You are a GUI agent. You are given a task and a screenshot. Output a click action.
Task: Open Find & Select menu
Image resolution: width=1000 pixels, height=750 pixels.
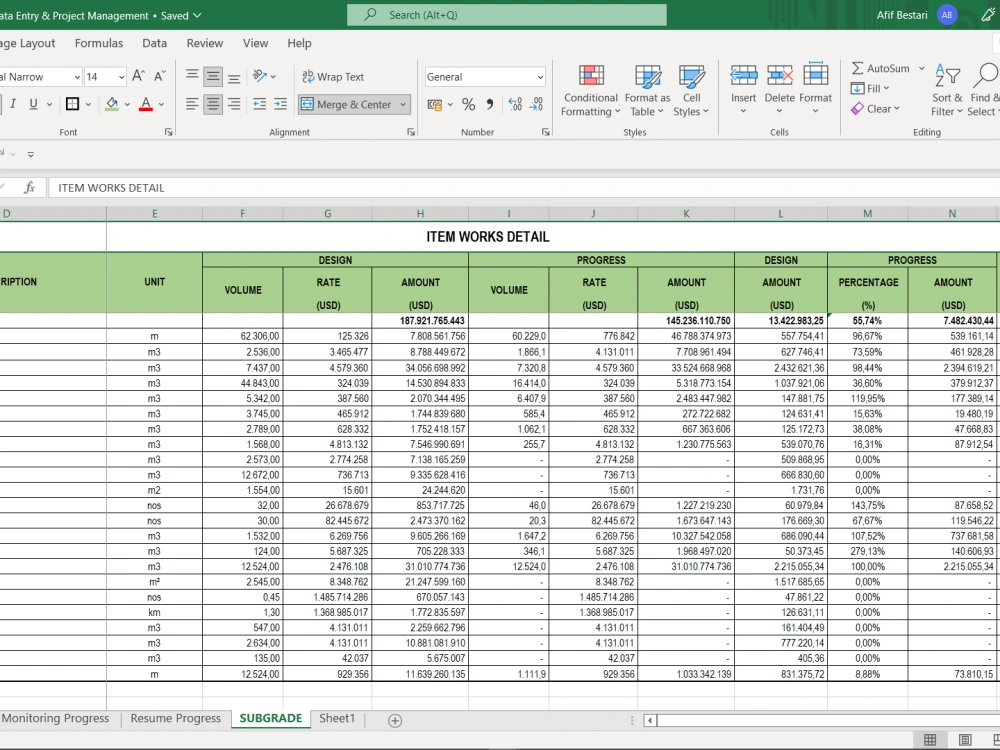point(984,91)
